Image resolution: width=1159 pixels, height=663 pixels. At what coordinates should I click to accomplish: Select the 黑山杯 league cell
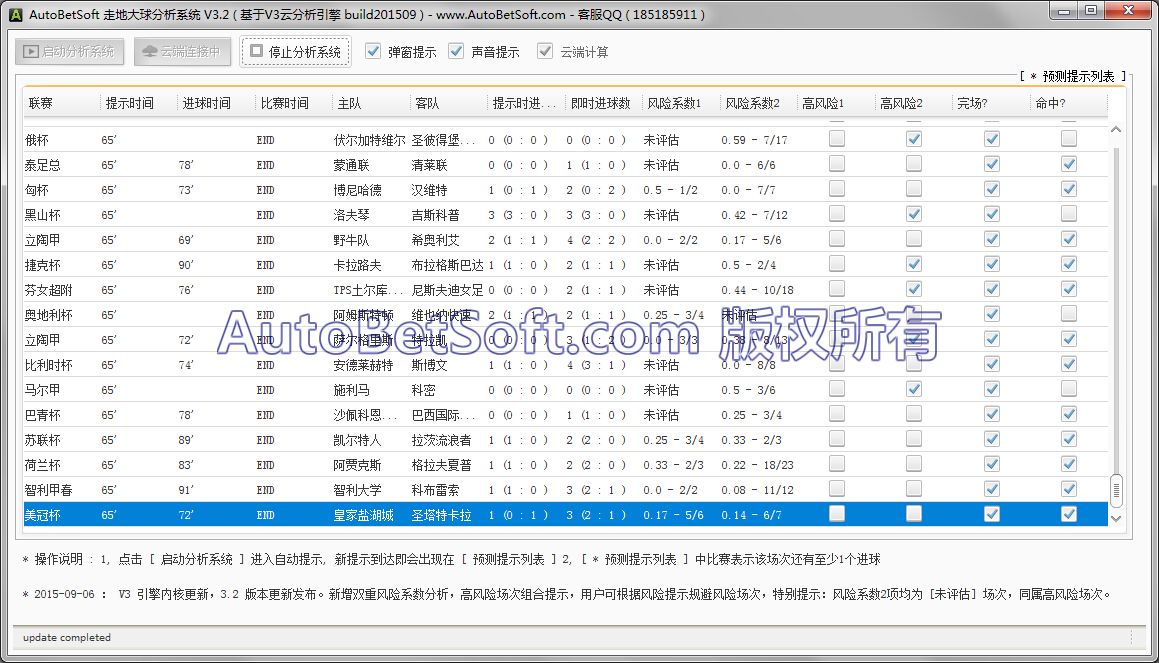coord(43,215)
